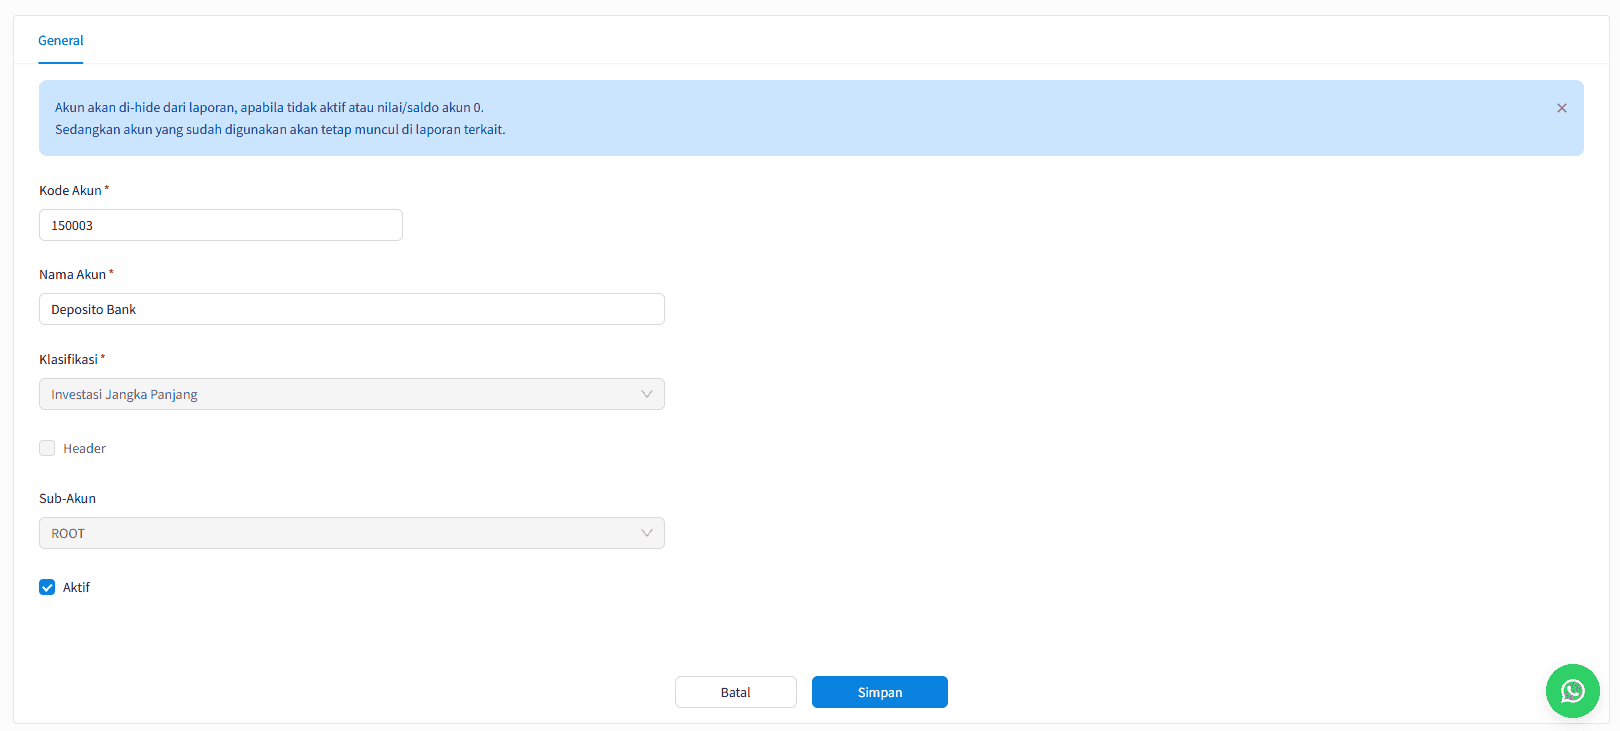The height and width of the screenshot is (731, 1620).
Task: Click into the Nama Akun Deposito Bank field
Action: click(x=351, y=309)
